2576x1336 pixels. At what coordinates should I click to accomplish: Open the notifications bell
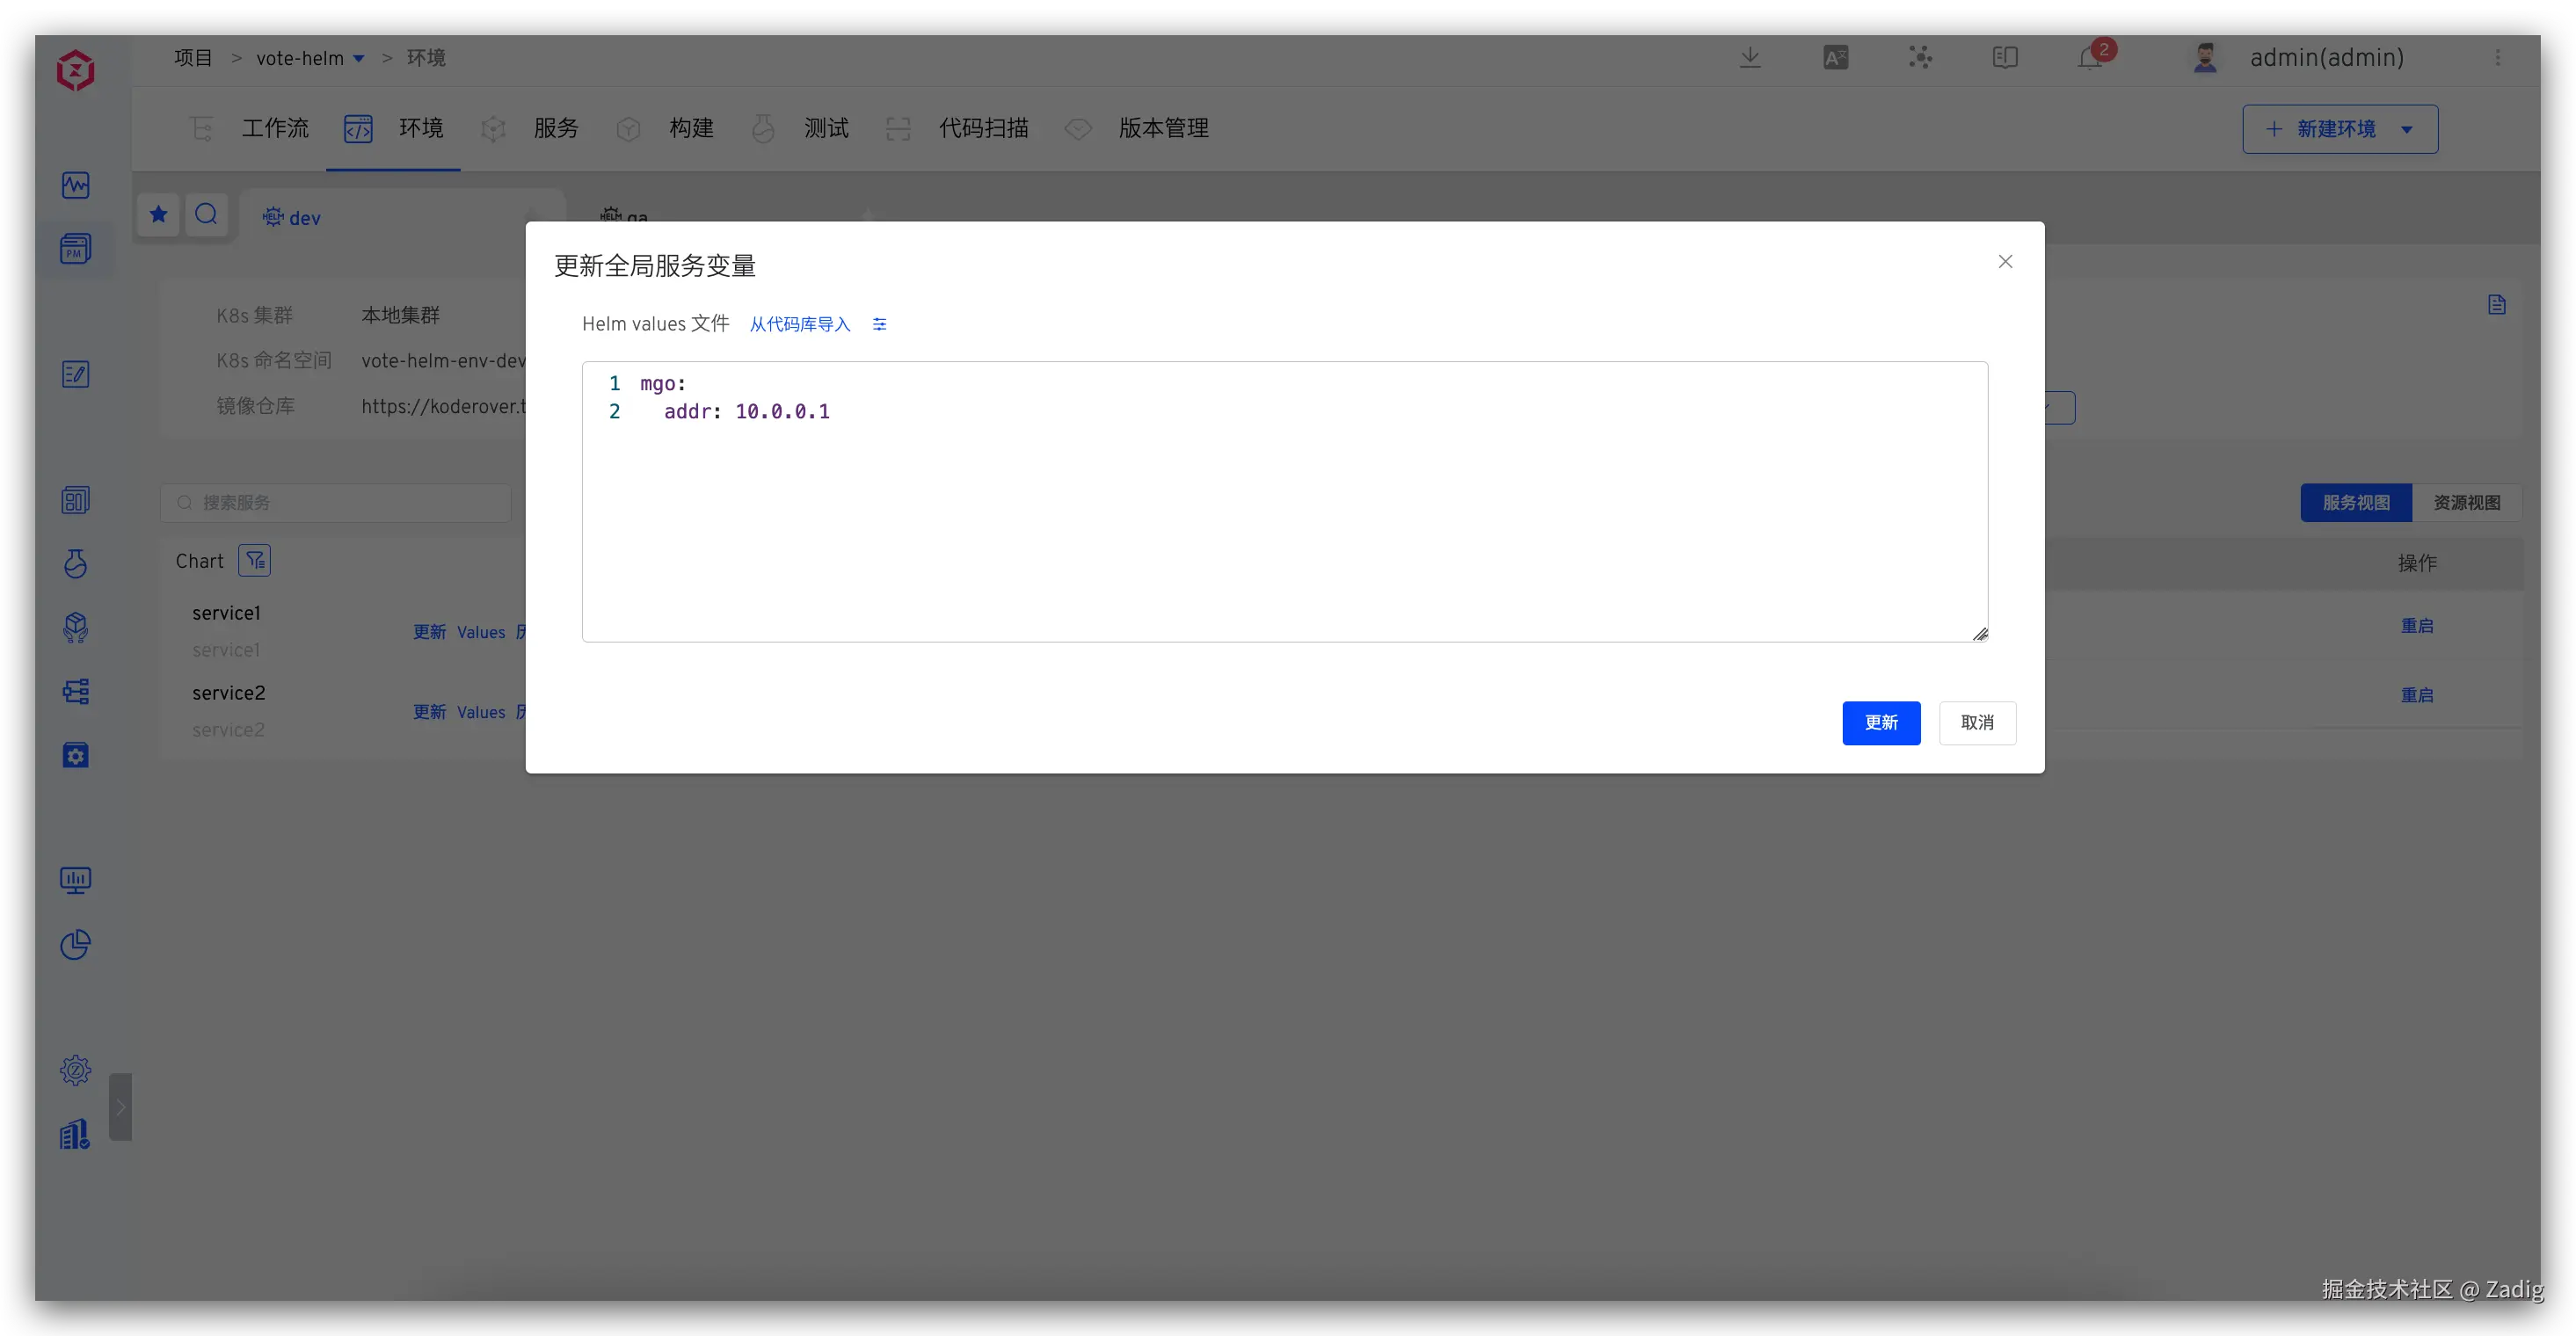(2090, 58)
